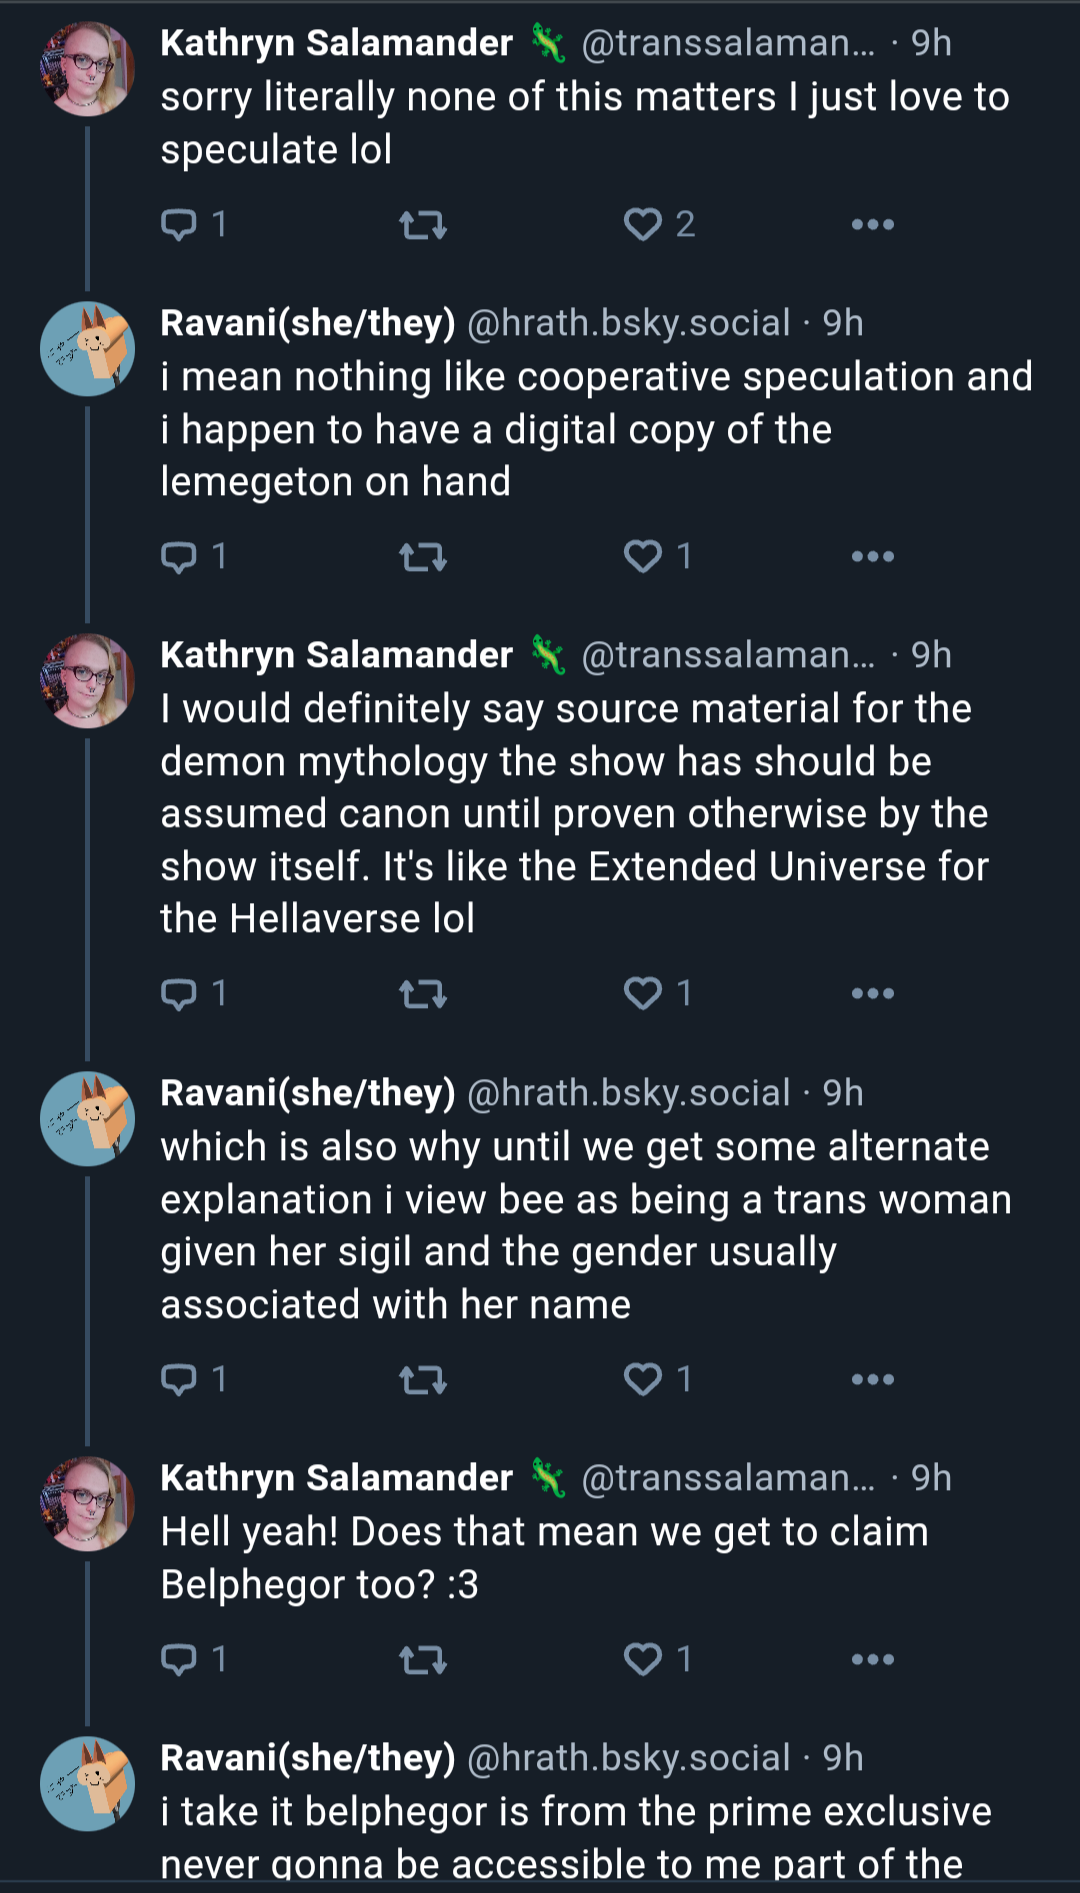Reply to the 'claim Belphegor too' post
This screenshot has height=1893, width=1080.
click(194, 1659)
